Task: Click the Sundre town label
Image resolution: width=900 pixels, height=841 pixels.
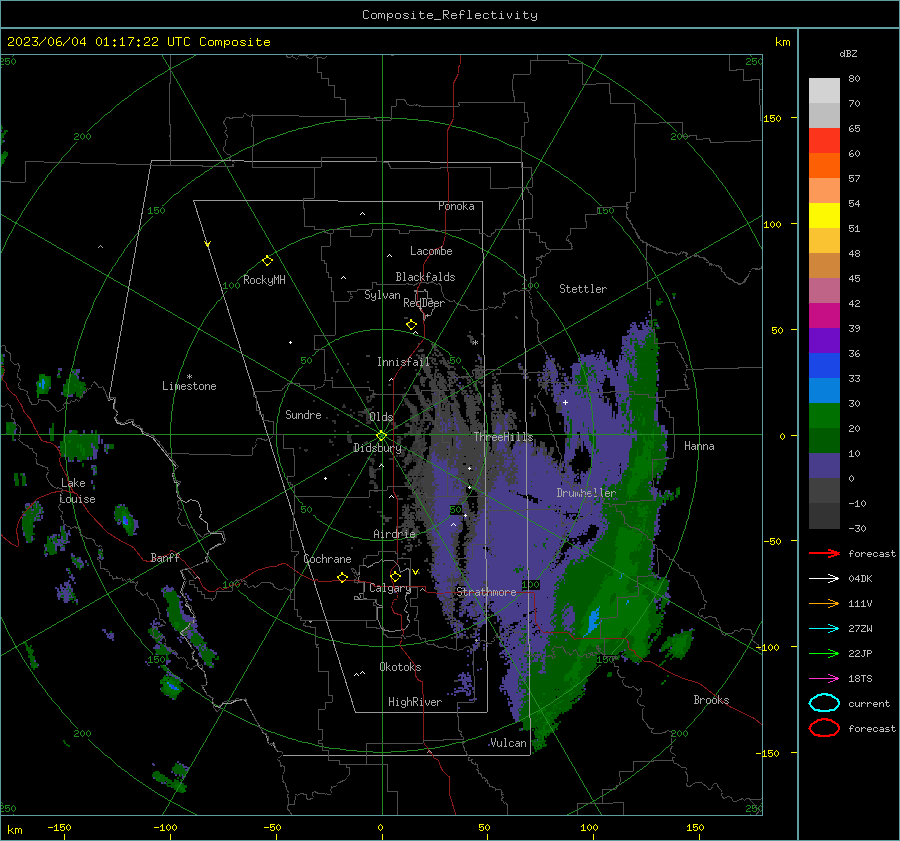Action: pos(303,414)
